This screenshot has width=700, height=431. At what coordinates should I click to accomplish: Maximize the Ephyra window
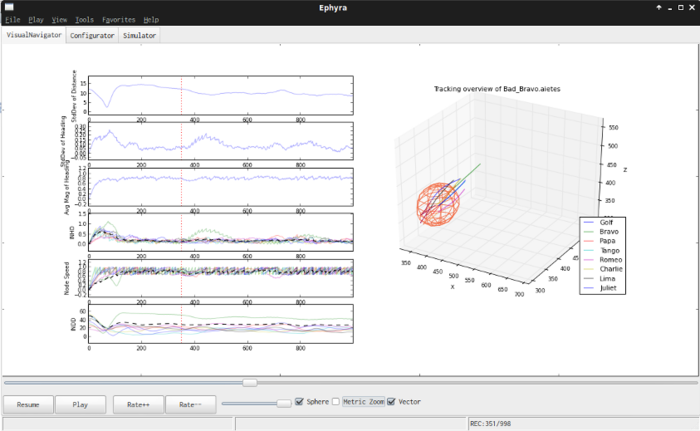coord(681,8)
